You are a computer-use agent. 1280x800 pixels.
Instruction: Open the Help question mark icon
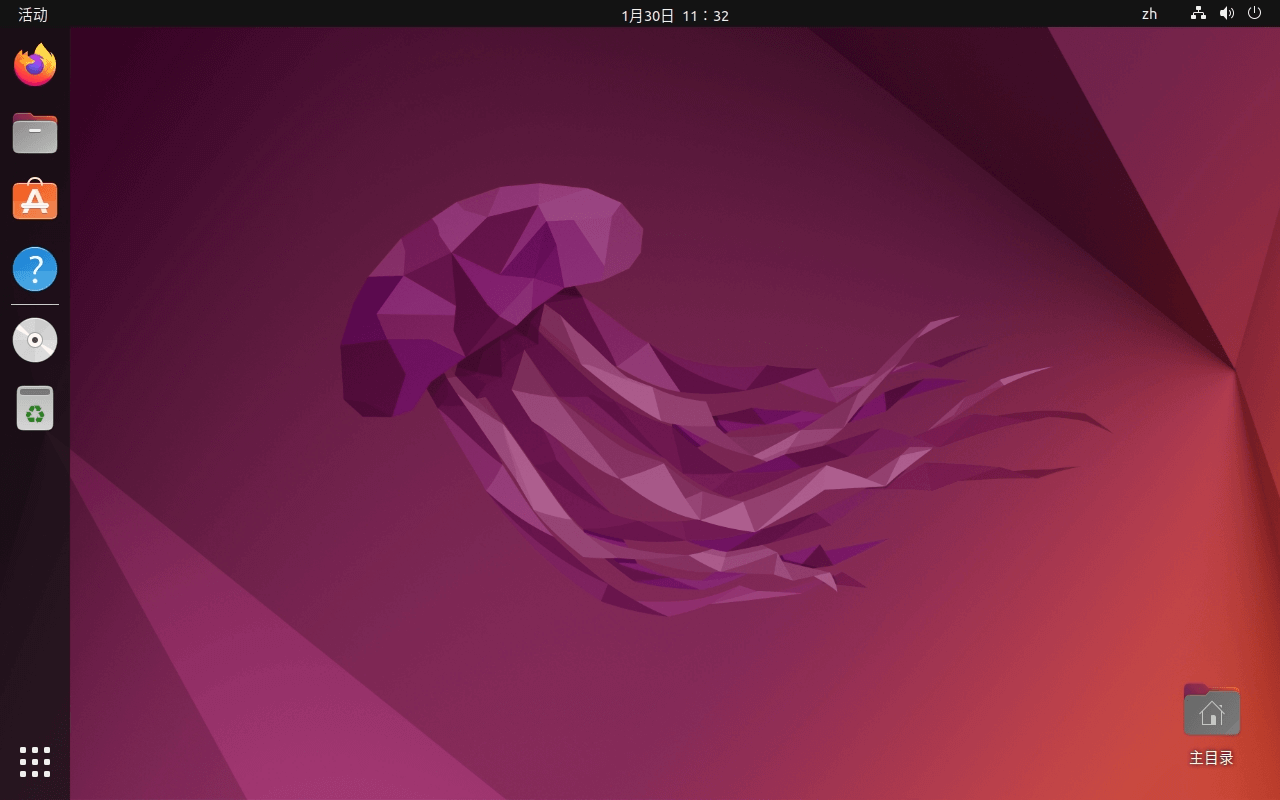(35, 269)
